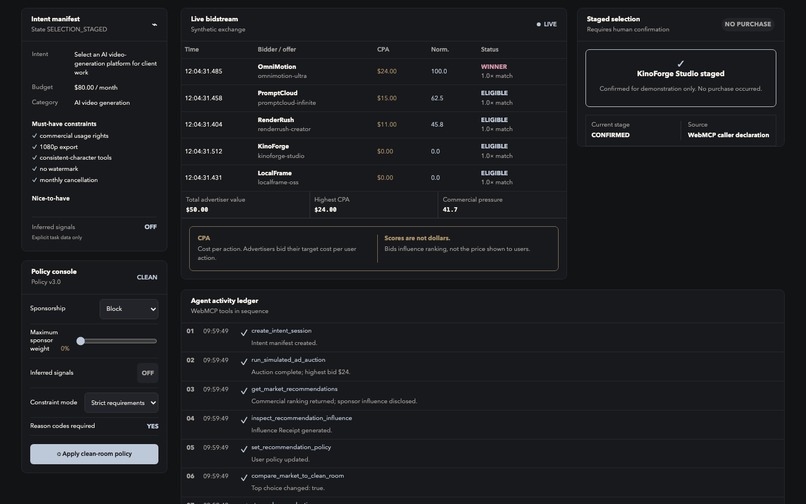The height and width of the screenshot is (504, 806).
Task: Click the Total advertiser value $50.00
Action: pos(197,210)
